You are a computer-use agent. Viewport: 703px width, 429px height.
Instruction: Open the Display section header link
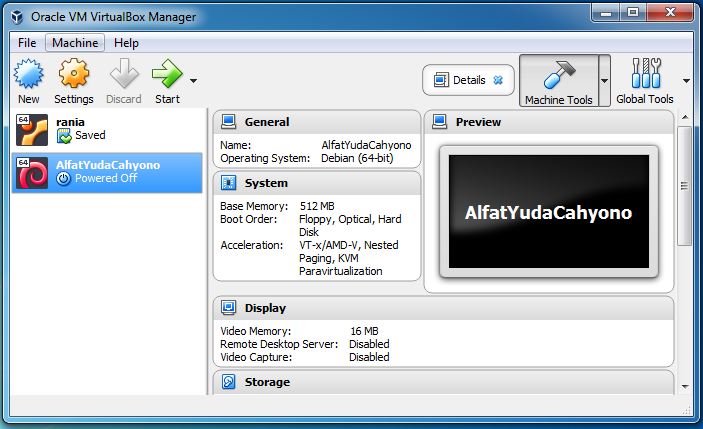[265, 308]
